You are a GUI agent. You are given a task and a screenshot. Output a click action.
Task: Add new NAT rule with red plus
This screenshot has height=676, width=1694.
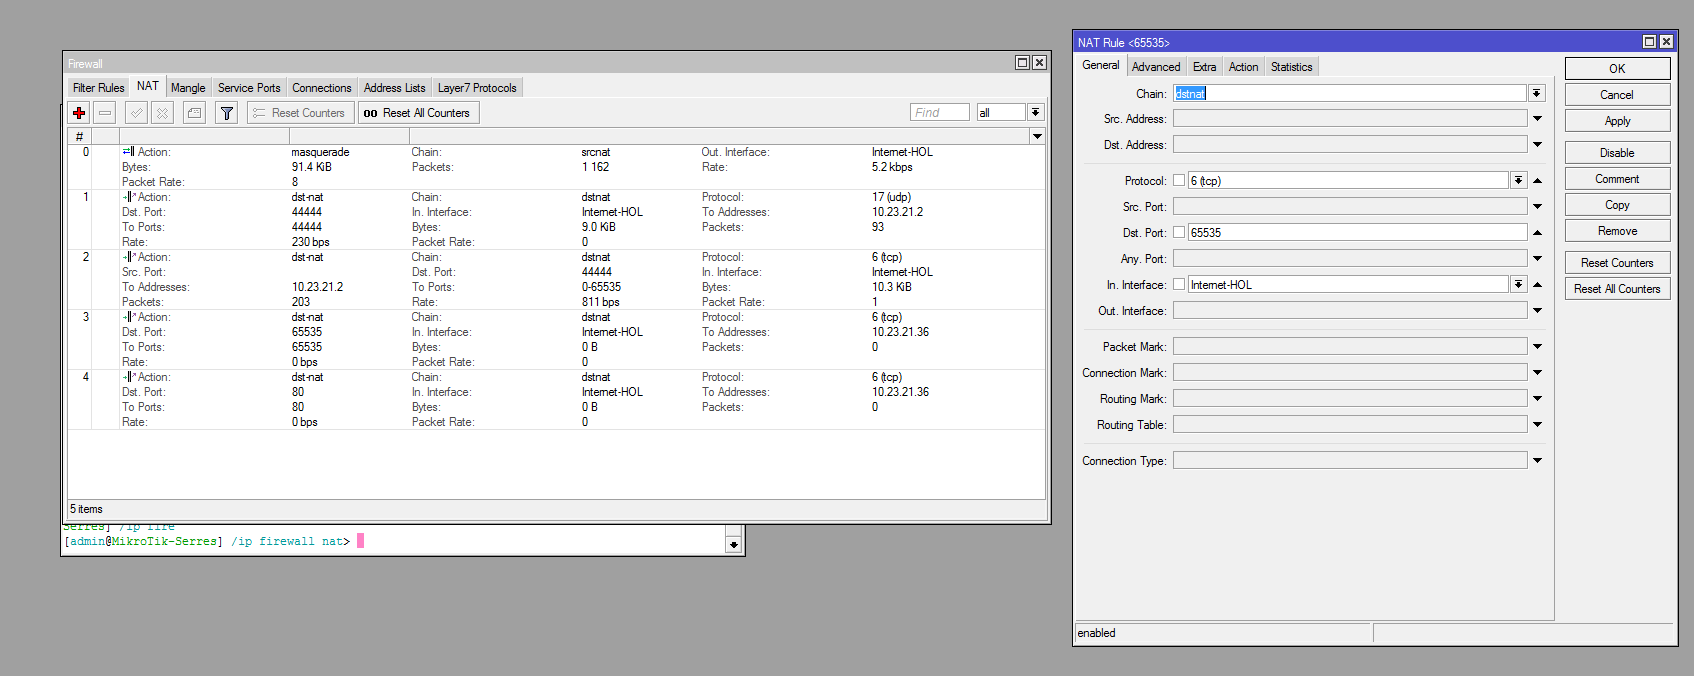(79, 113)
